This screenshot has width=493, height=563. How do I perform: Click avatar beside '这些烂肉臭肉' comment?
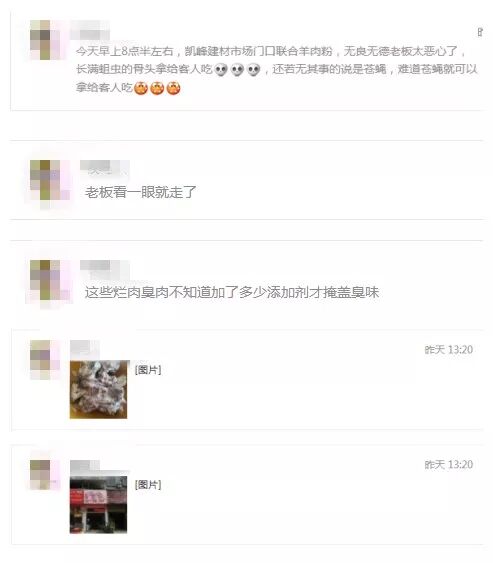pos(45,280)
